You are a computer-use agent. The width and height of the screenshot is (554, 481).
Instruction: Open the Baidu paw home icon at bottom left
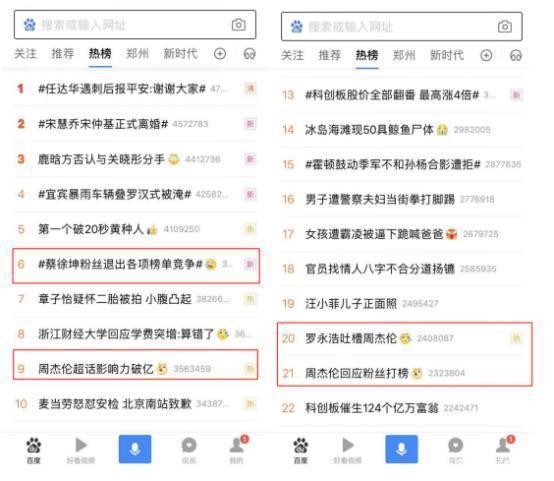34,450
